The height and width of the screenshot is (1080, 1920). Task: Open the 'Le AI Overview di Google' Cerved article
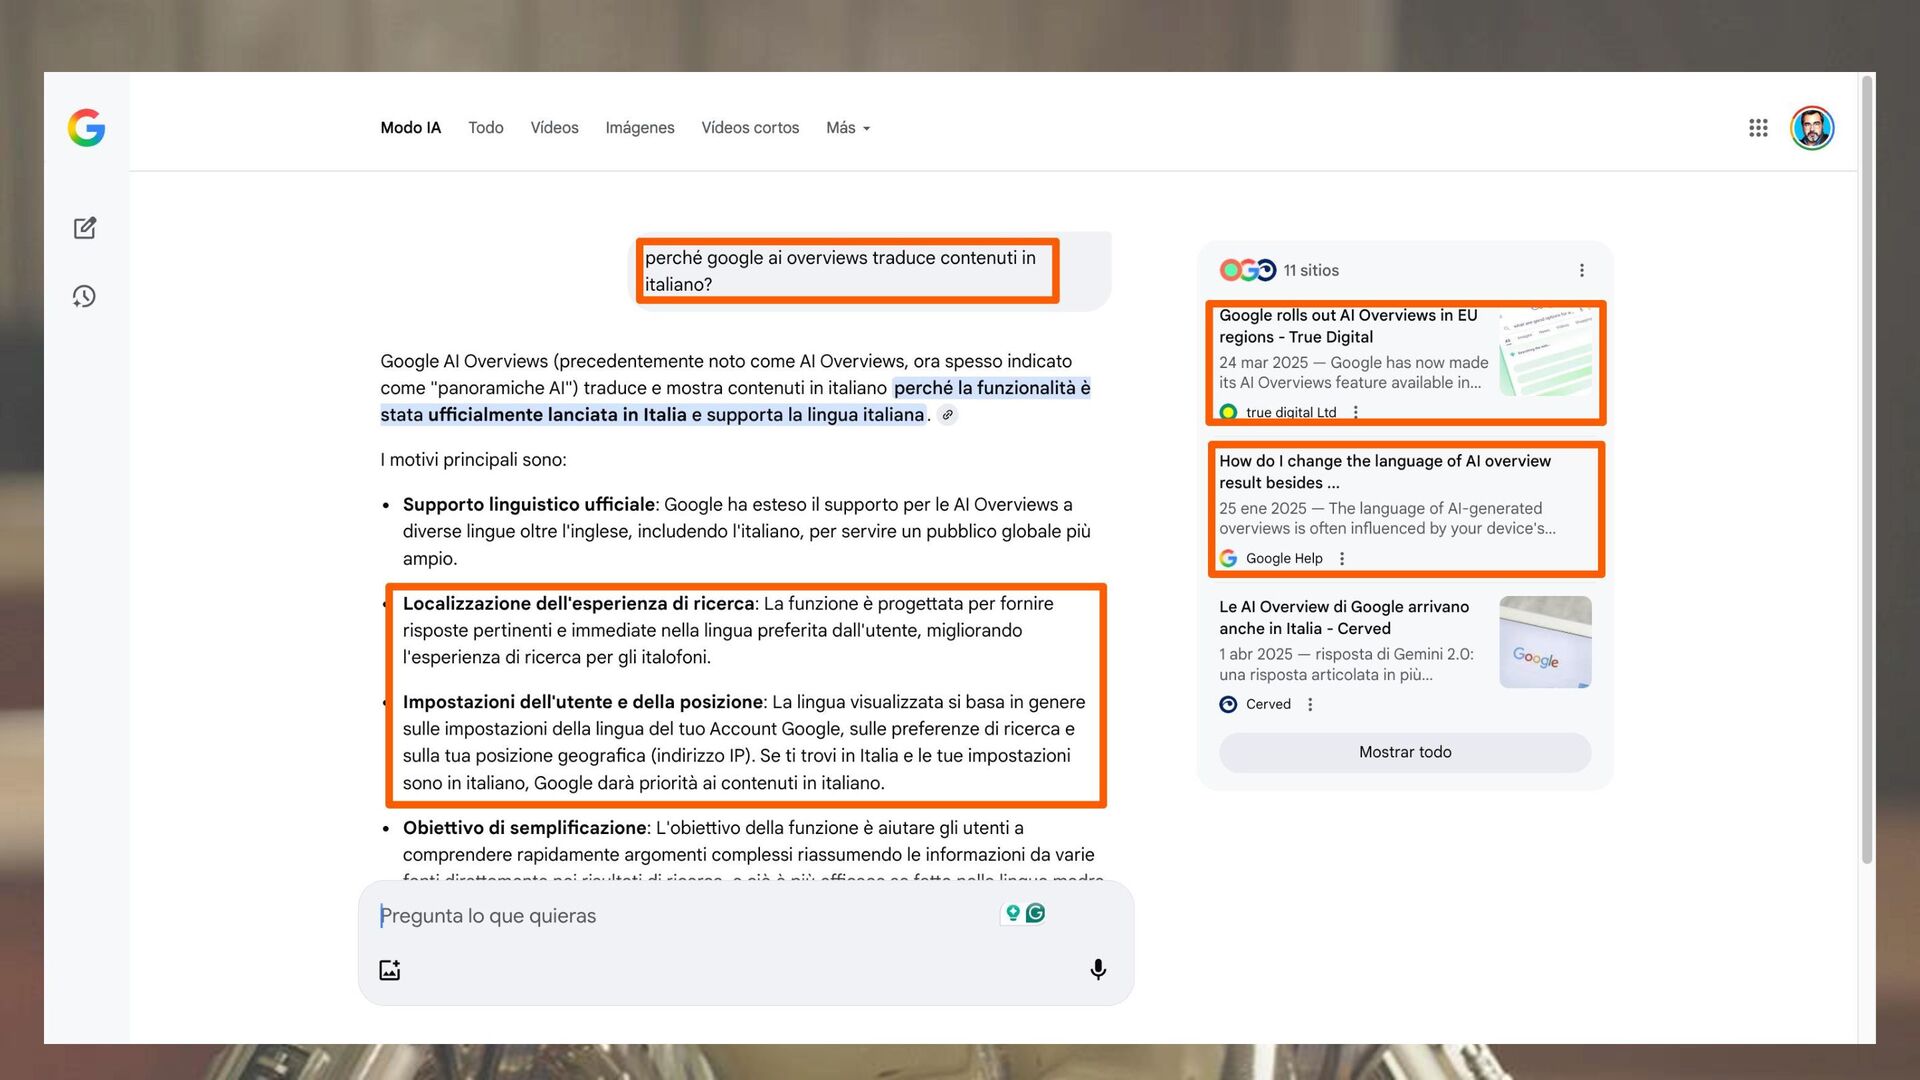pos(1343,617)
